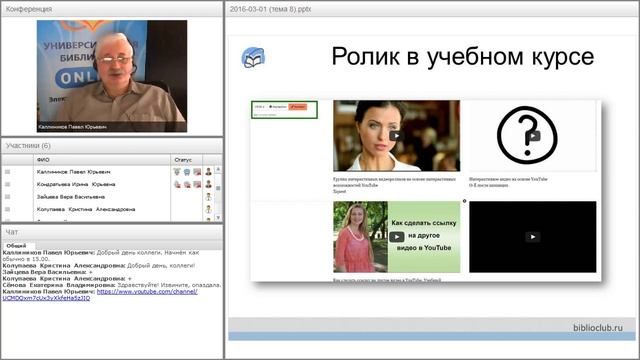
Task: Toggle square marker beside Калинников Павел Юрьевич
Action: [7, 172]
